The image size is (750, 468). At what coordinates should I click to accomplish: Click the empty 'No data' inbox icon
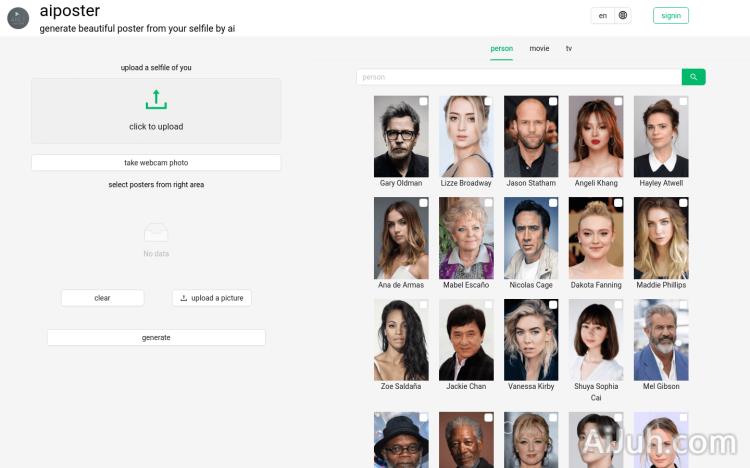pos(156,233)
